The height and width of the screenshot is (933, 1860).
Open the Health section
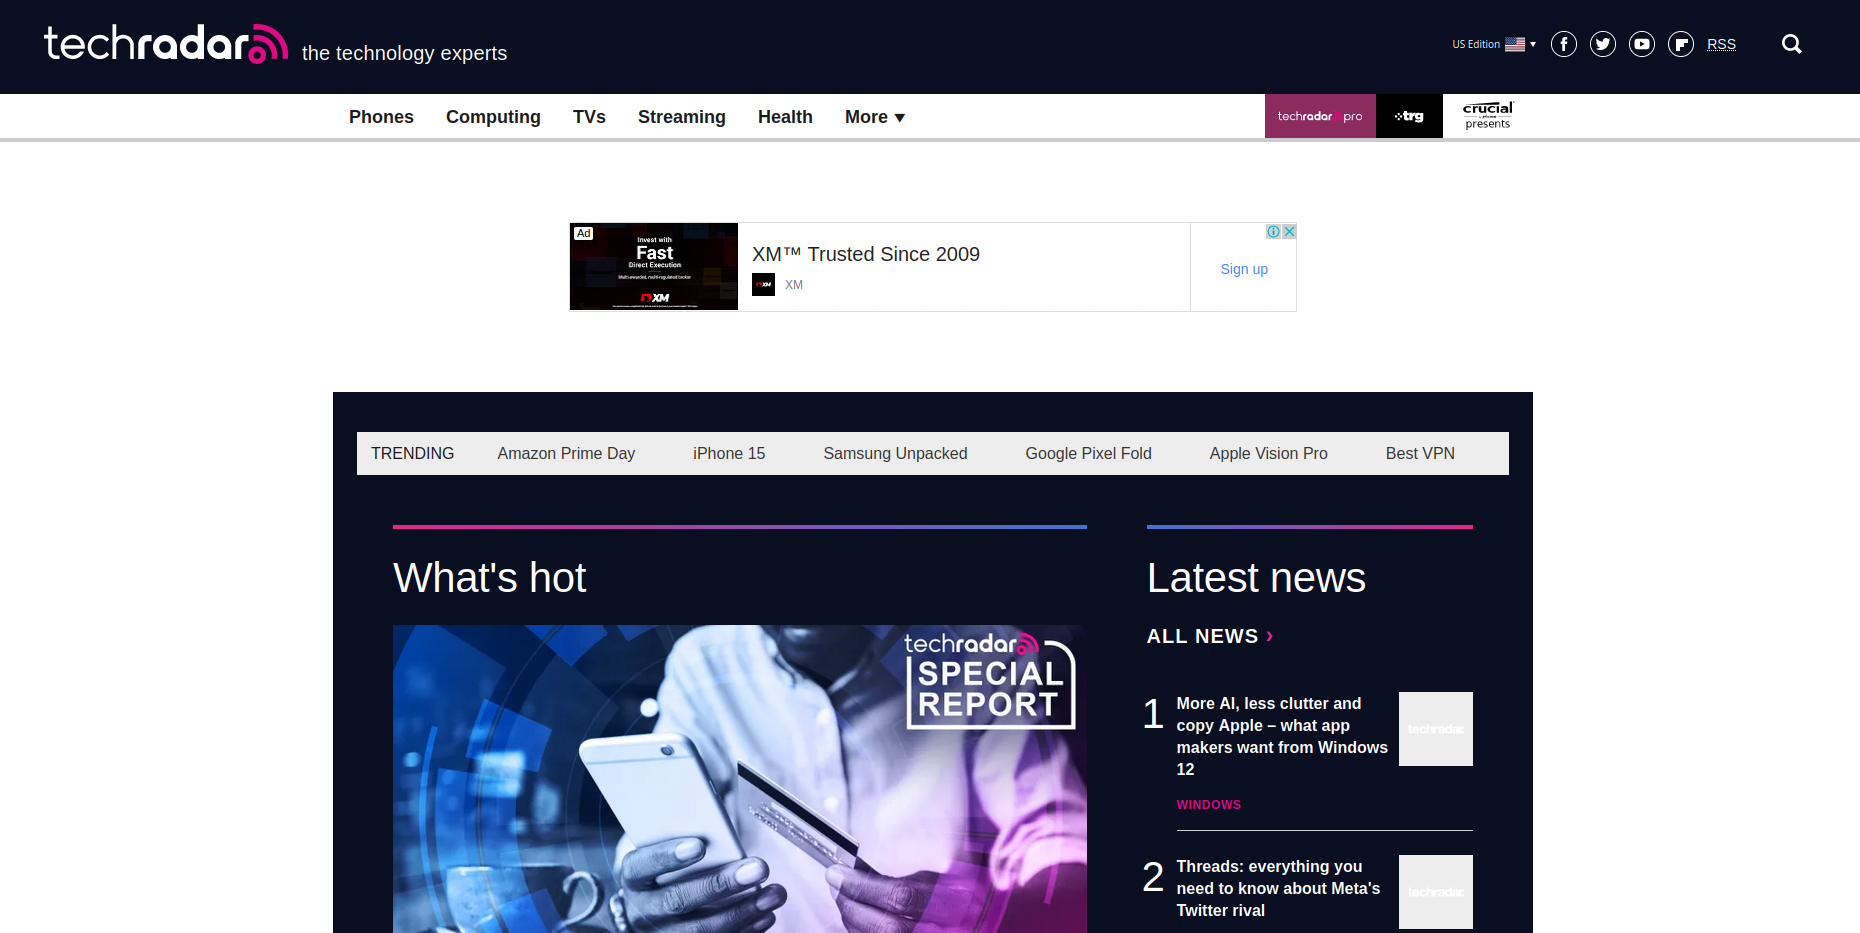[785, 117]
